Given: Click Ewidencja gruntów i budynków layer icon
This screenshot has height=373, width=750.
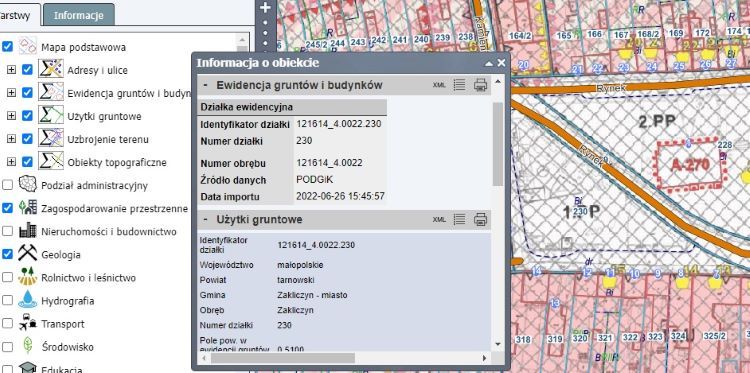Looking at the screenshot, I should [51, 91].
